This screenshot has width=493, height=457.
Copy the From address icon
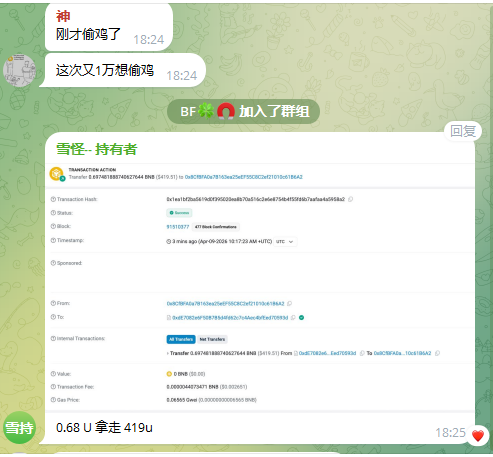coord(289,304)
